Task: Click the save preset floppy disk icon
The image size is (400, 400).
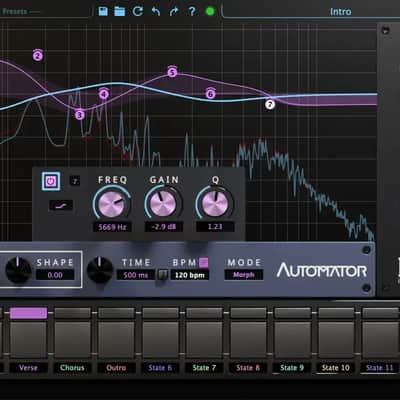Action: [x=103, y=11]
